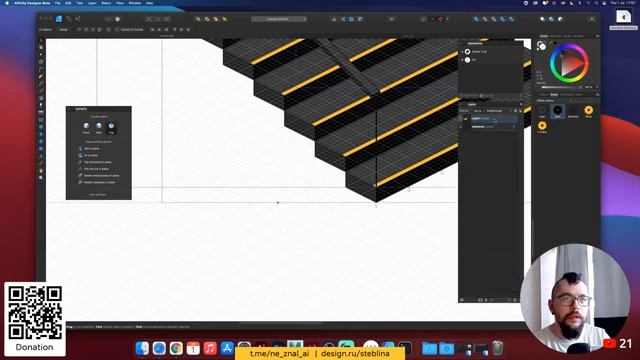Select the Ellipse shape tool
This screenshot has height=360, width=640.
click(41, 134)
